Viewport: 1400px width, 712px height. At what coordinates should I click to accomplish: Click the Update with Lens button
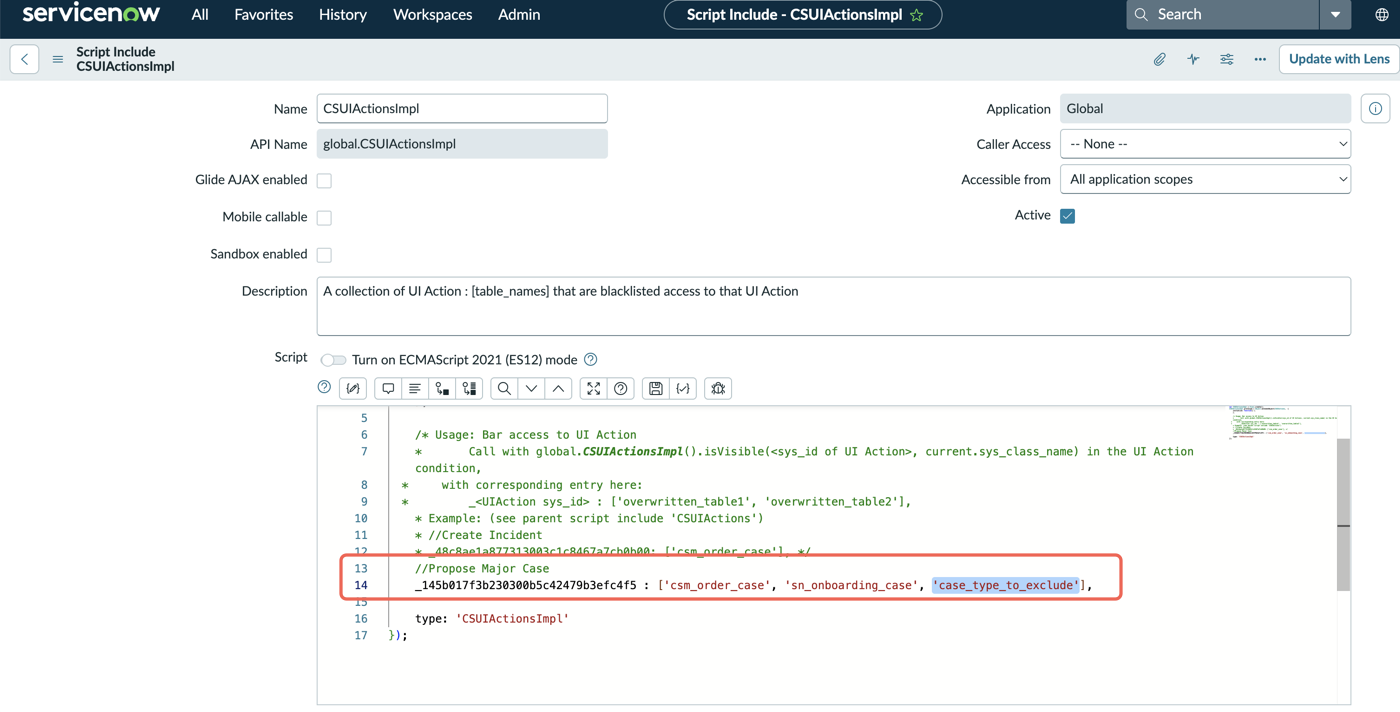(1339, 59)
